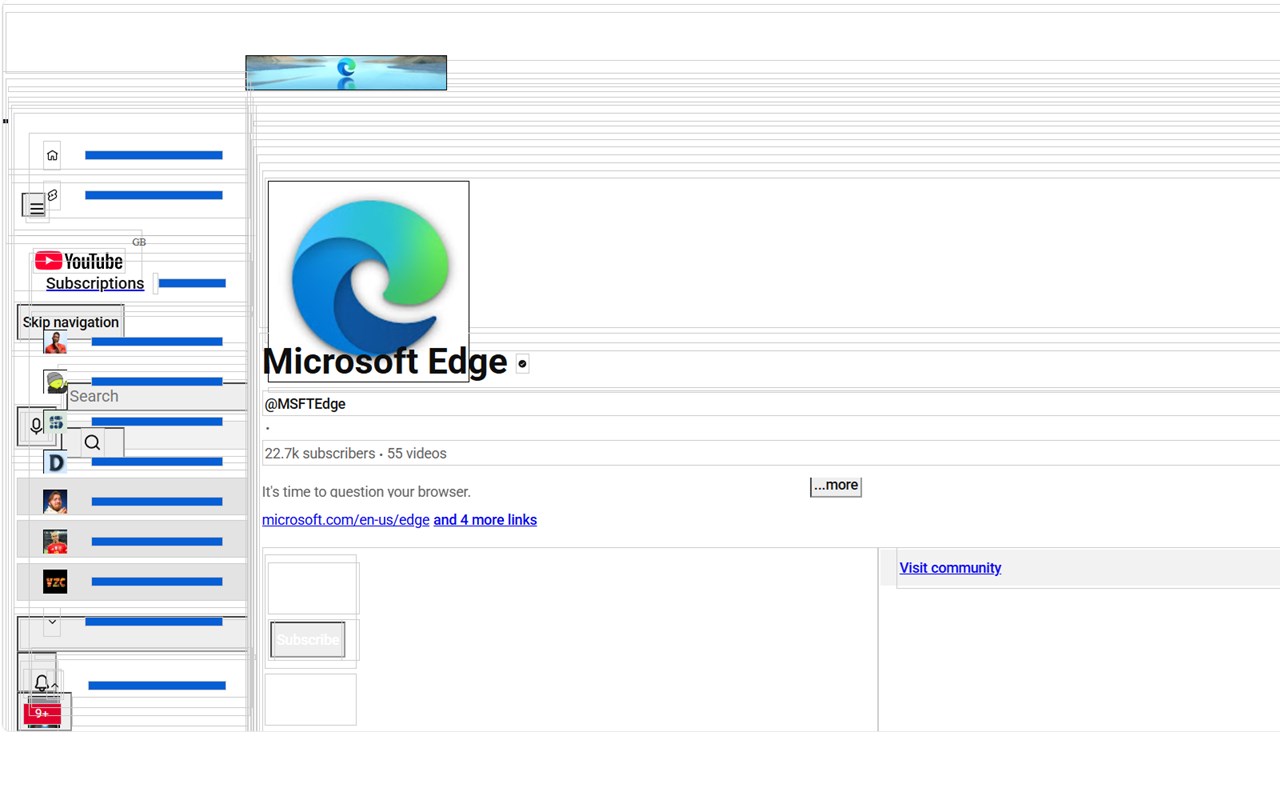Open the Visit community link
Image resolution: width=1280 pixels, height=800 pixels.
pos(950,568)
